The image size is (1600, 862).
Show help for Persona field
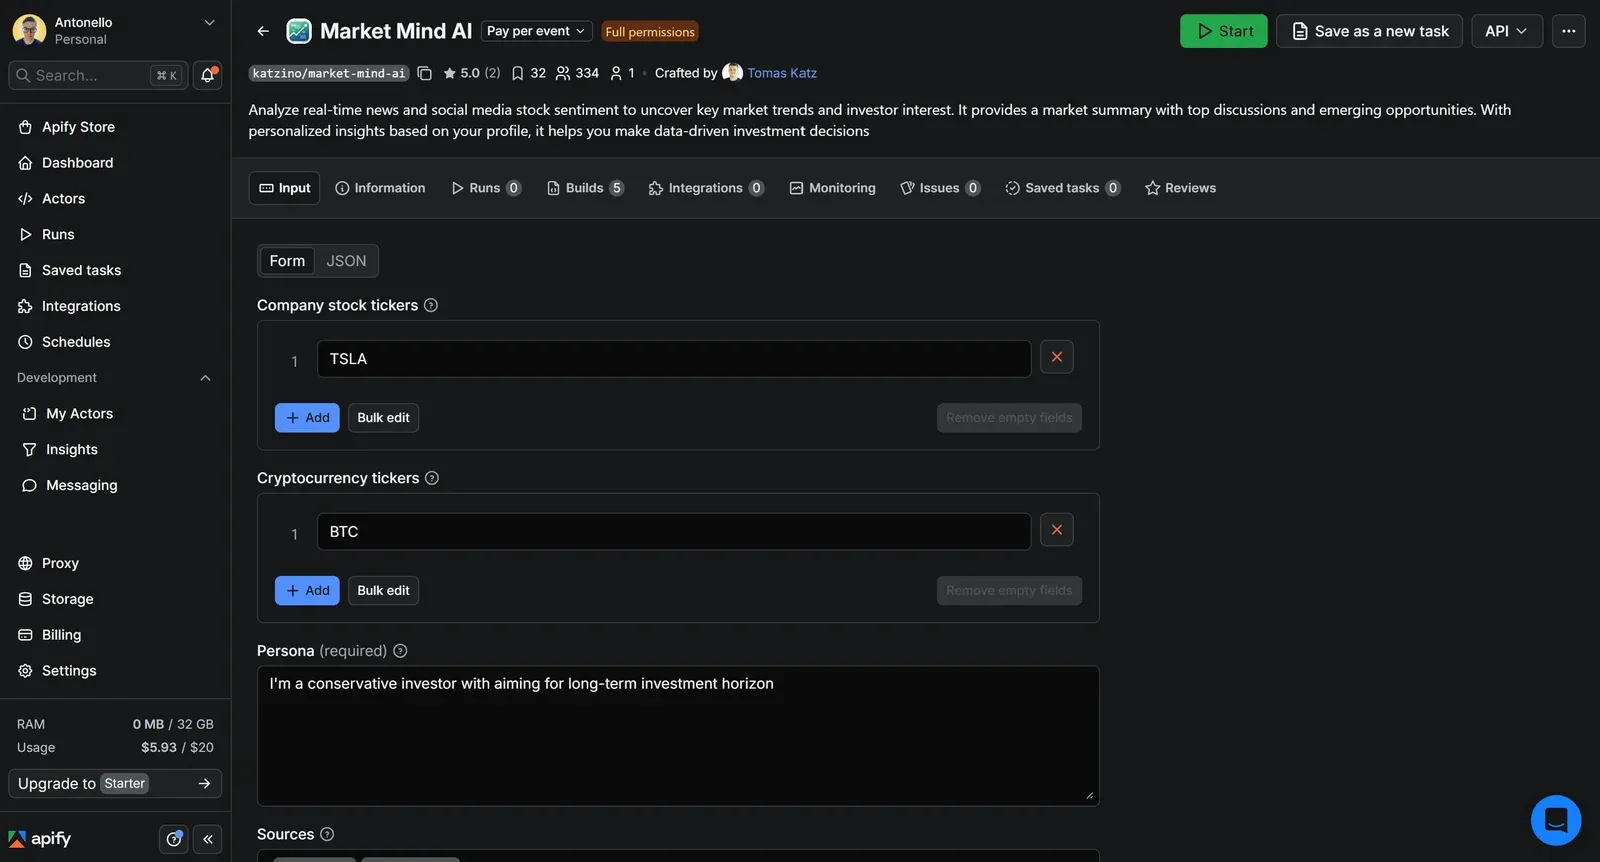(400, 651)
